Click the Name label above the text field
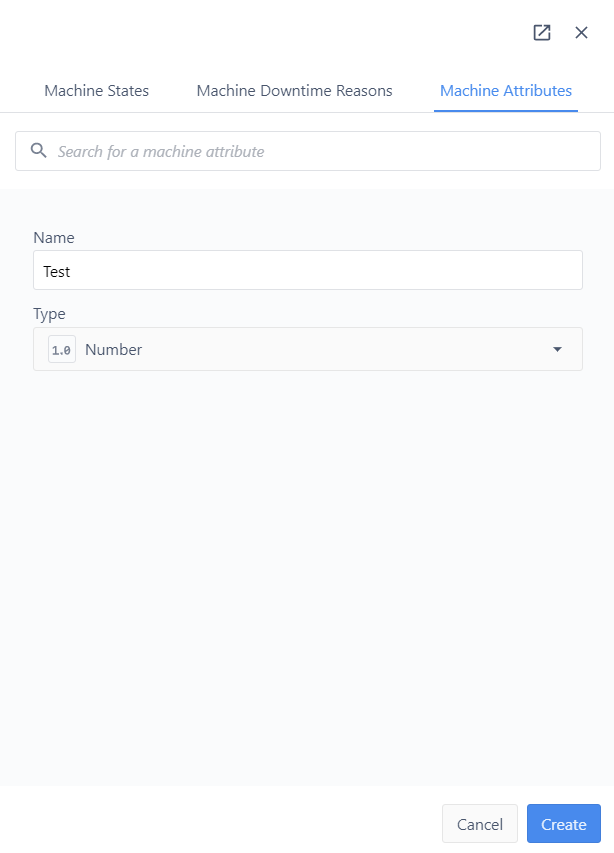The height and width of the screenshot is (853, 614). pos(53,237)
